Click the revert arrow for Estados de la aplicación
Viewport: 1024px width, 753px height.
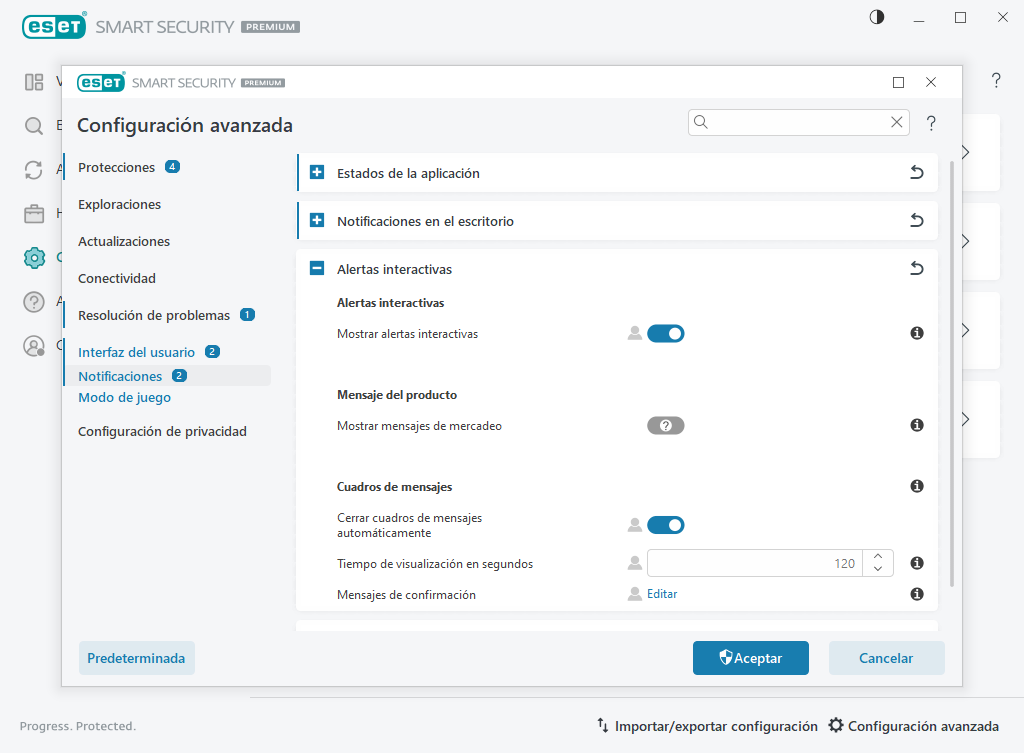coord(916,173)
